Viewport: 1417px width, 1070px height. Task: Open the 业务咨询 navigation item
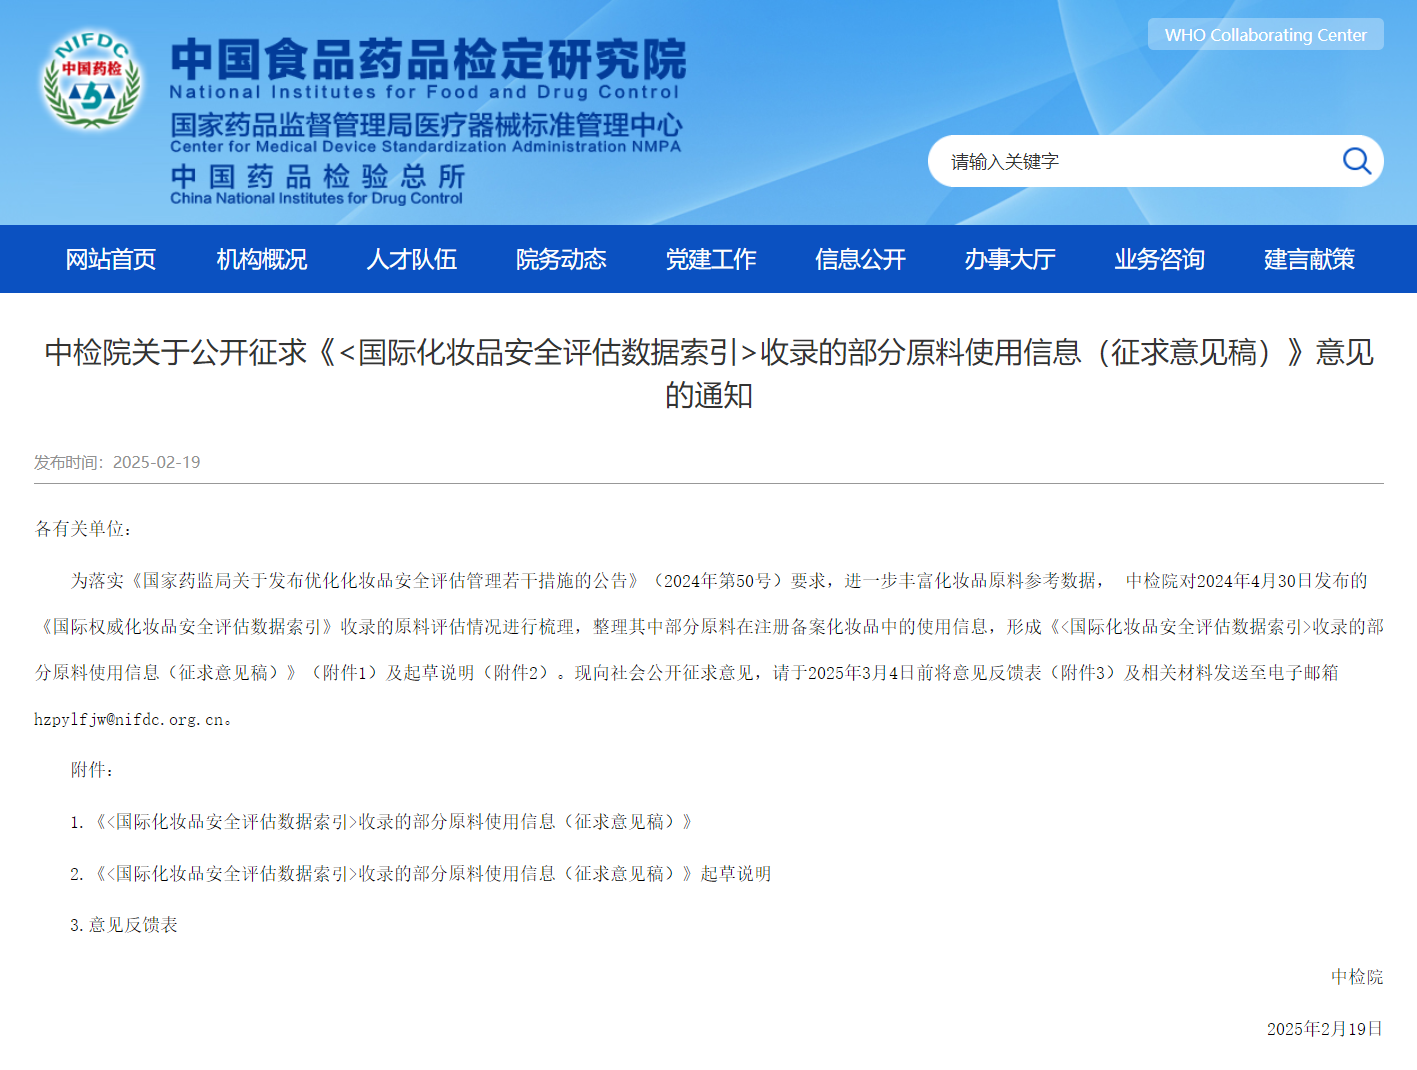[x=1159, y=259]
